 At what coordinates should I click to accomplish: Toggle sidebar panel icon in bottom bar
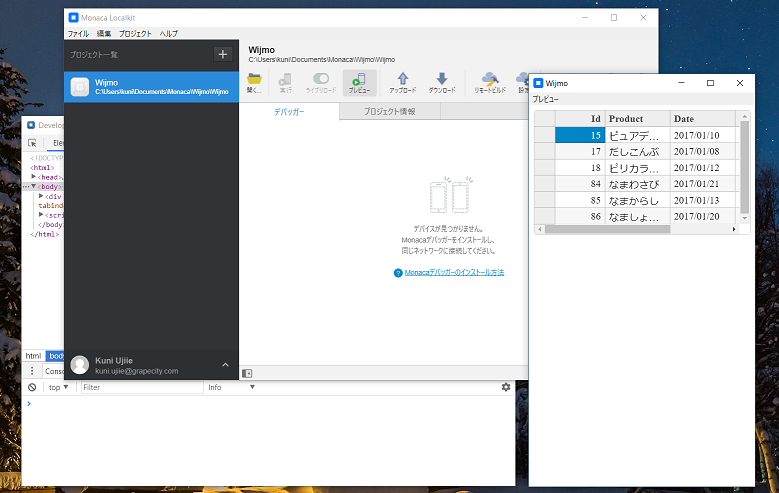[247, 373]
